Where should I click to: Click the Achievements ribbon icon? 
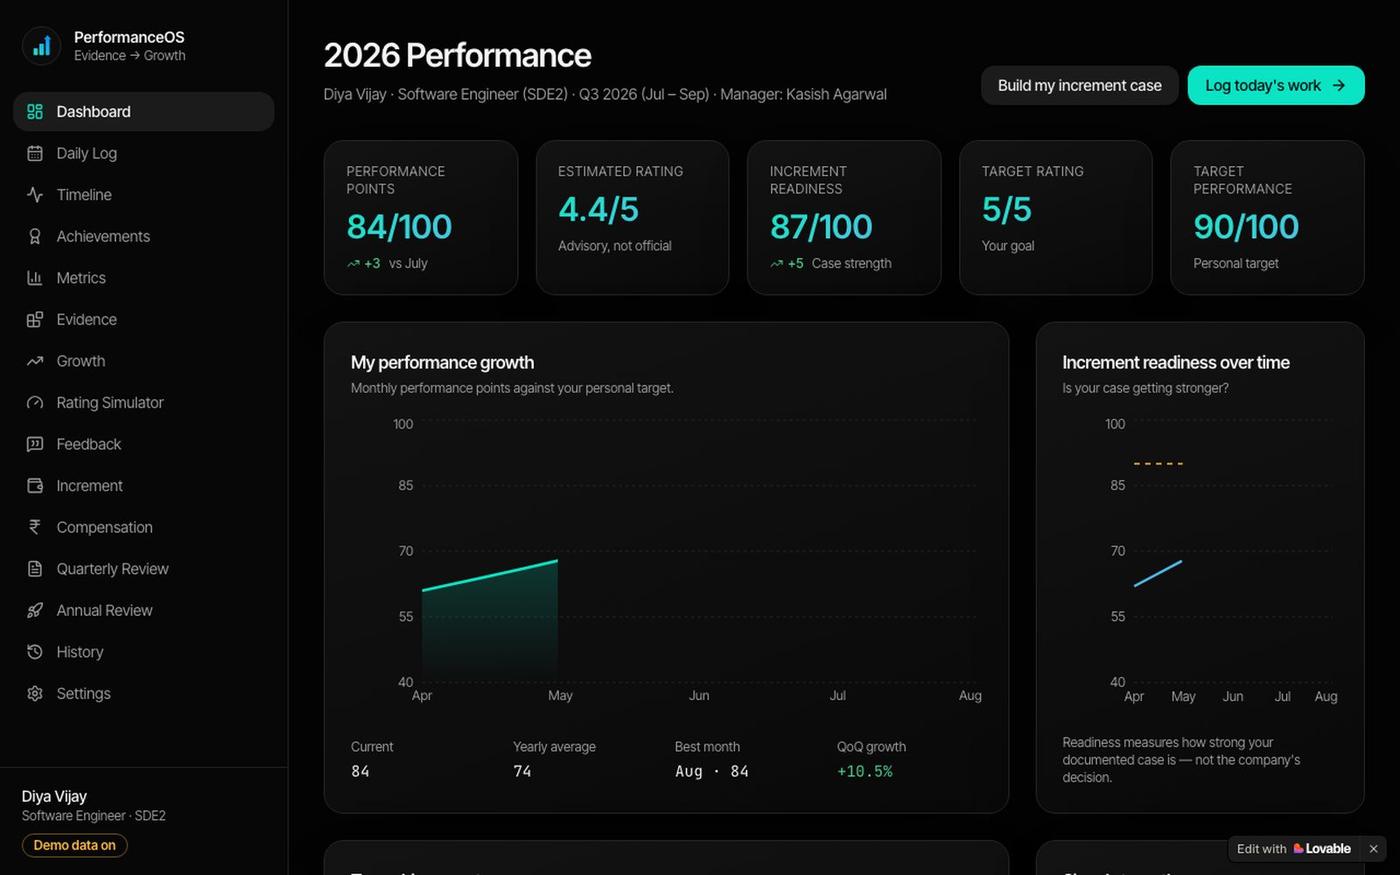[35, 236]
